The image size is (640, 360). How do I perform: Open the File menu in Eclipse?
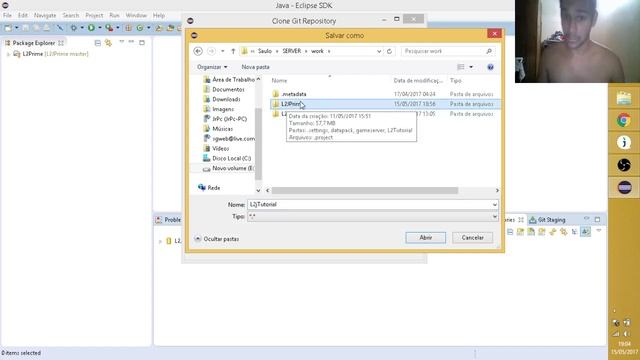(x=7, y=16)
